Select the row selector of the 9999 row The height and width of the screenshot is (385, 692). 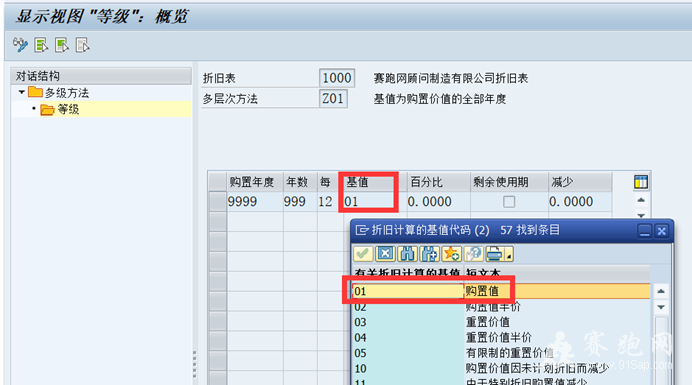pos(218,202)
